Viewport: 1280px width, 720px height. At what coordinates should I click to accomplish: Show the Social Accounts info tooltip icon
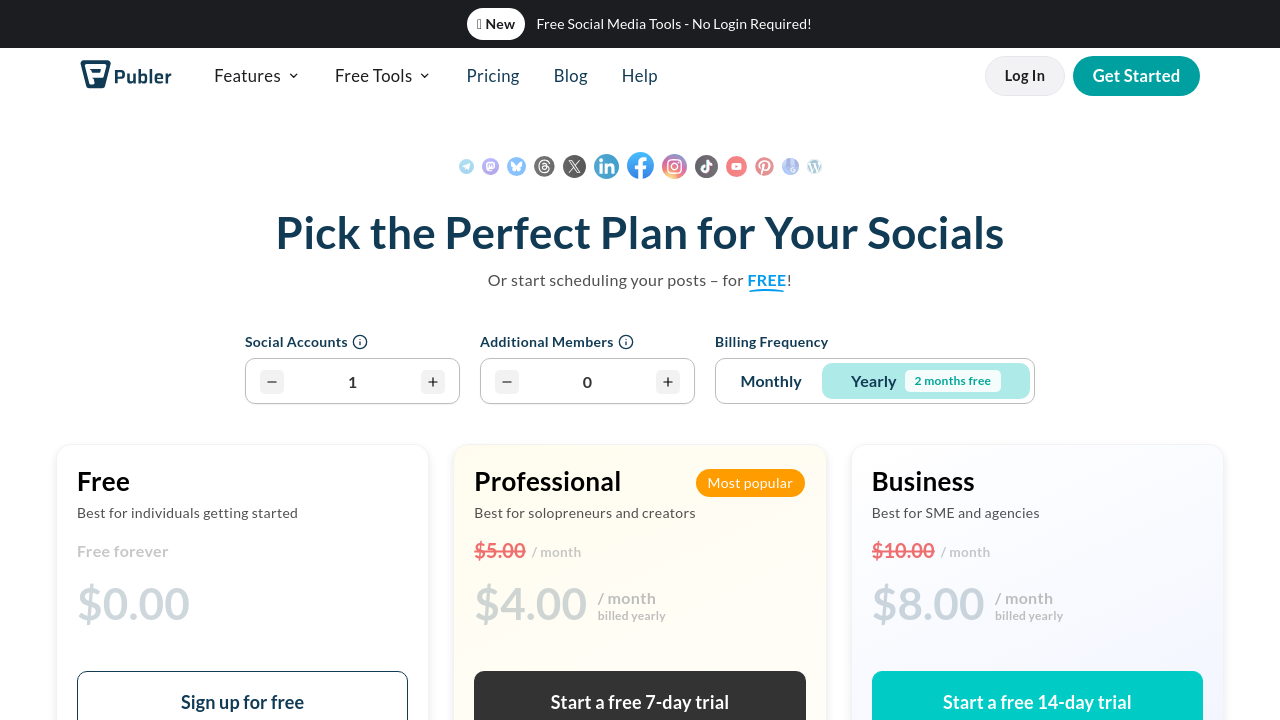coord(360,342)
